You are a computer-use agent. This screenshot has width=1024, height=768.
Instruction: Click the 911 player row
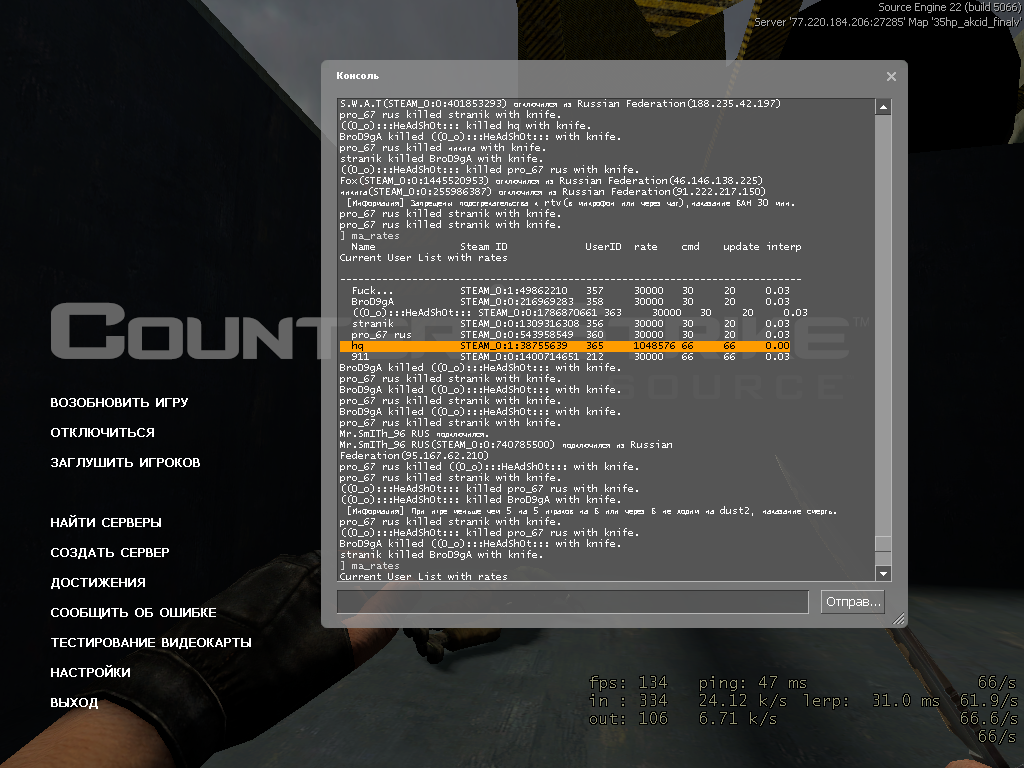pos(570,357)
